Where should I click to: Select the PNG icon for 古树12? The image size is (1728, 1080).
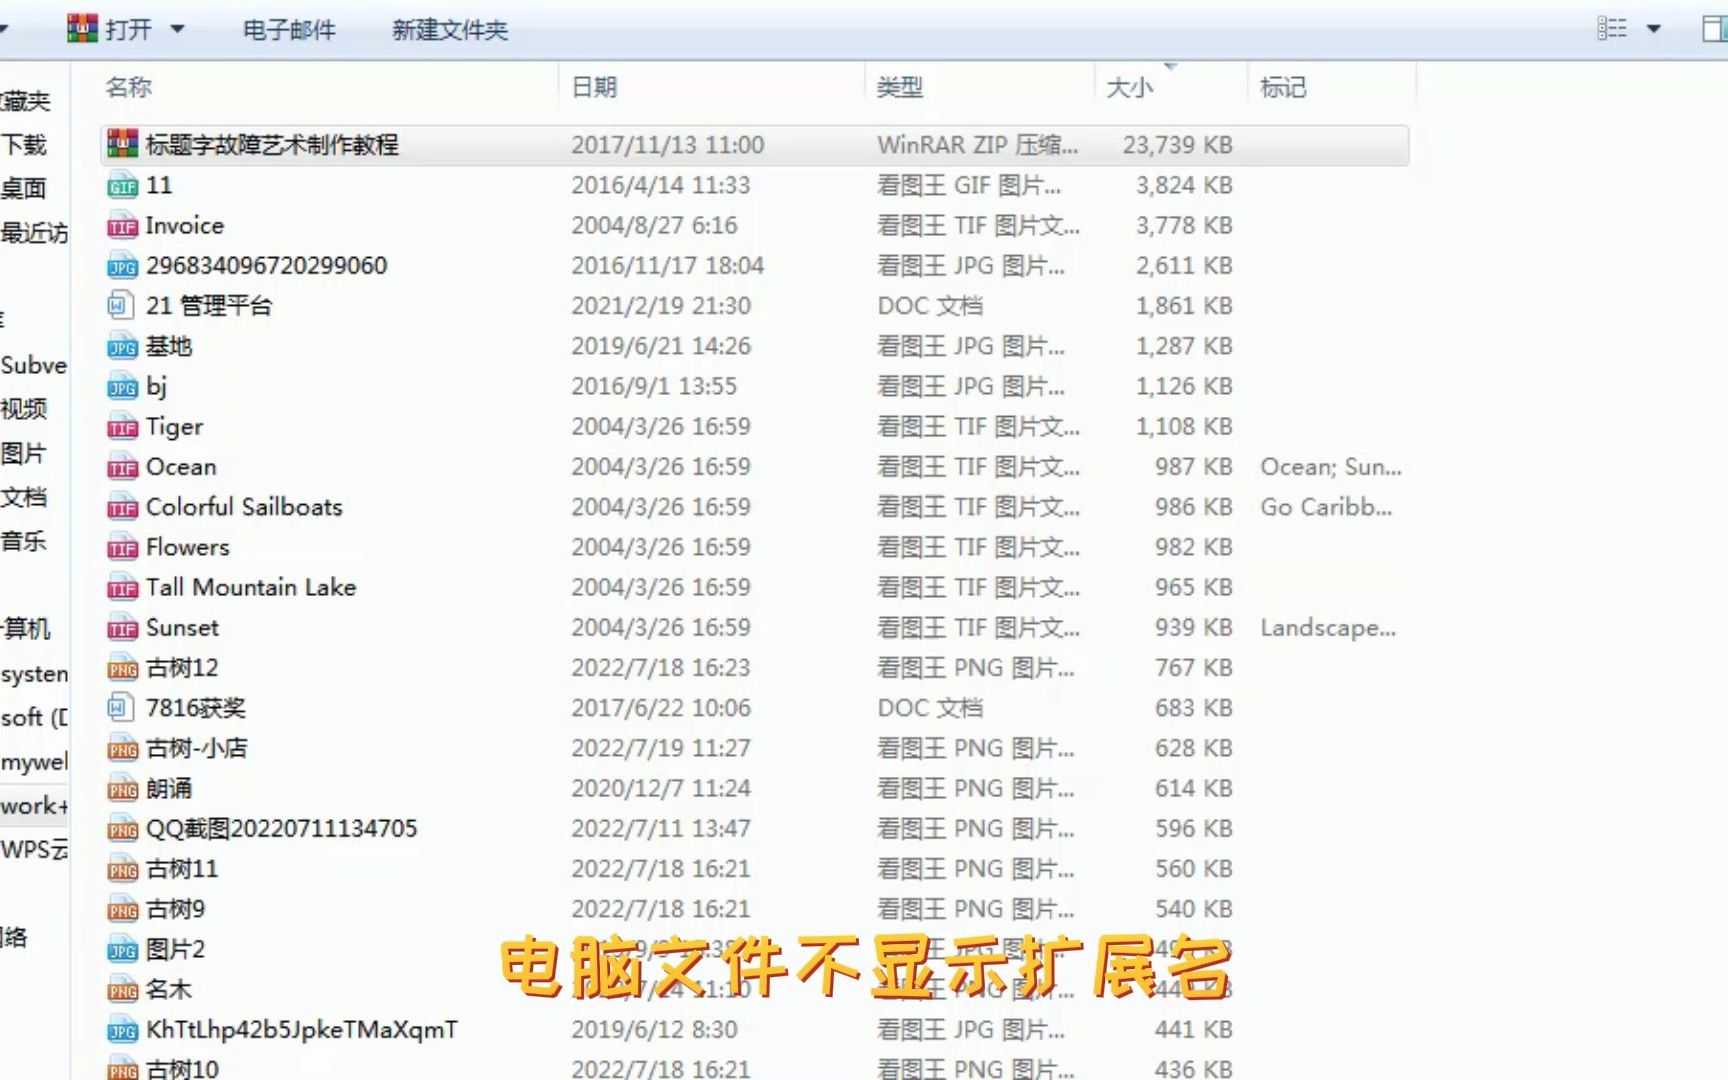click(122, 667)
